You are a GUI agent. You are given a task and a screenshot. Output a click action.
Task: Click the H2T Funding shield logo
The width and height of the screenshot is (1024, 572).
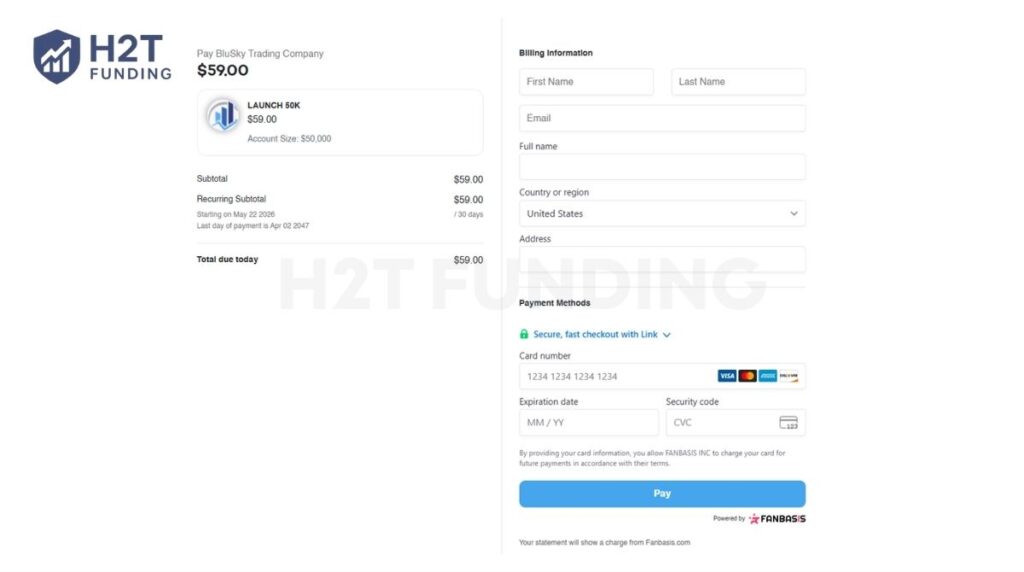pos(57,57)
